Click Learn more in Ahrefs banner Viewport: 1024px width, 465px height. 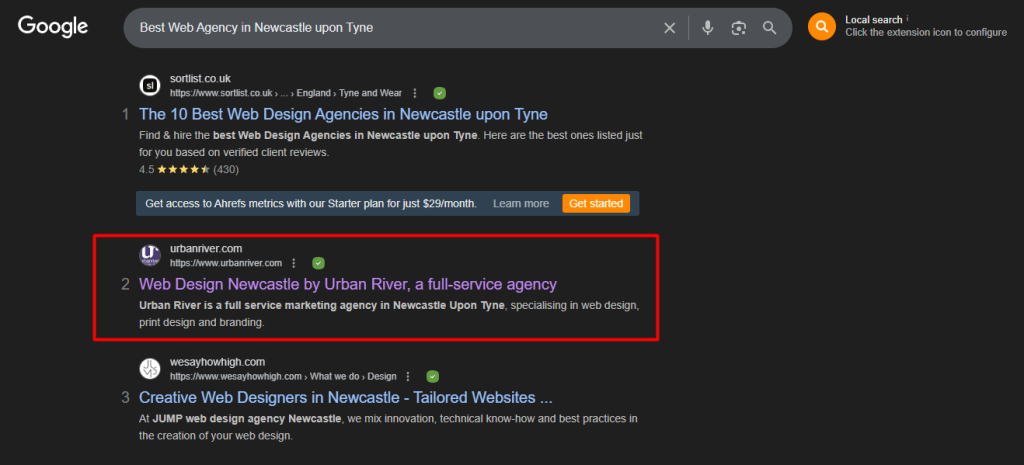tap(520, 204)
